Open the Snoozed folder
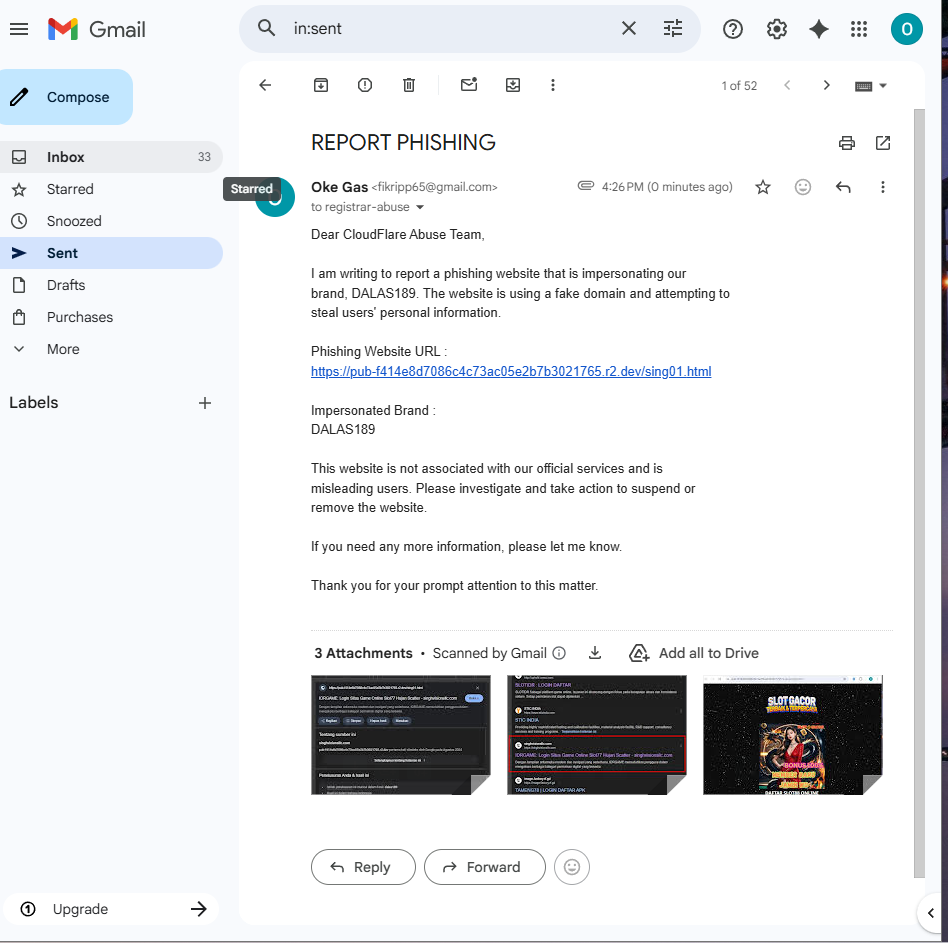The height and width of the screenshot is (943, 948). point(111,221)
